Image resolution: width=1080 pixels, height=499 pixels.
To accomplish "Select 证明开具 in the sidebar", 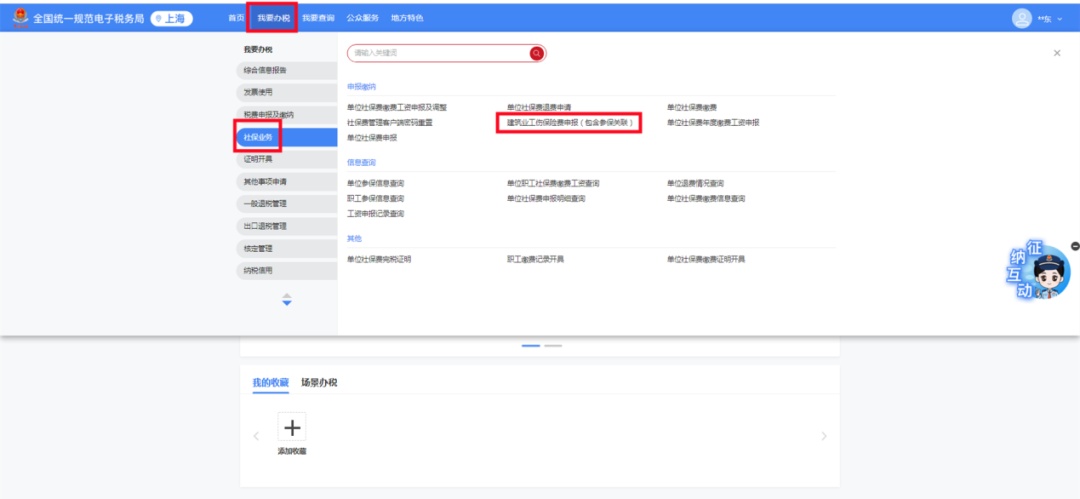I will (x=286, y=159).
